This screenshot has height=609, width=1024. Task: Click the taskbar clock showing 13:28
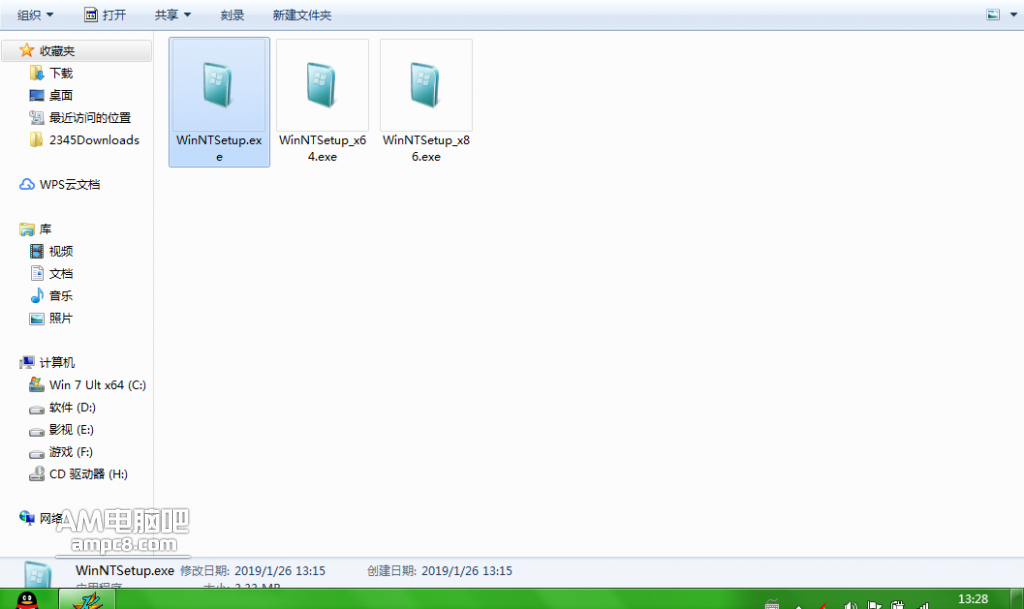tap(972, 599)
